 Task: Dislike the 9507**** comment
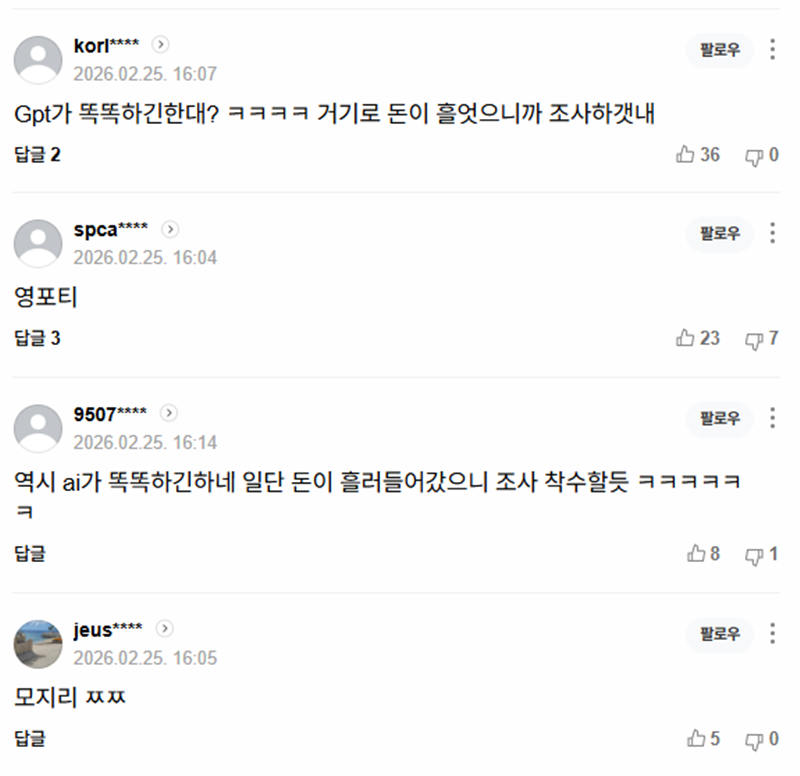762,554
